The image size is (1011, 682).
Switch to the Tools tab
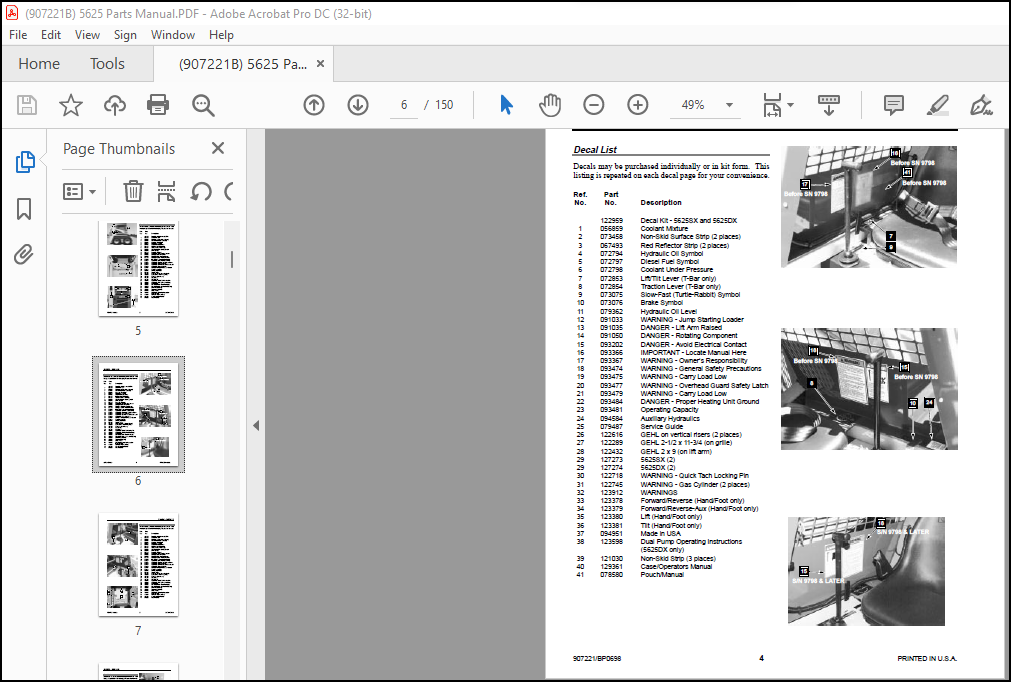(x=107, y=64)
